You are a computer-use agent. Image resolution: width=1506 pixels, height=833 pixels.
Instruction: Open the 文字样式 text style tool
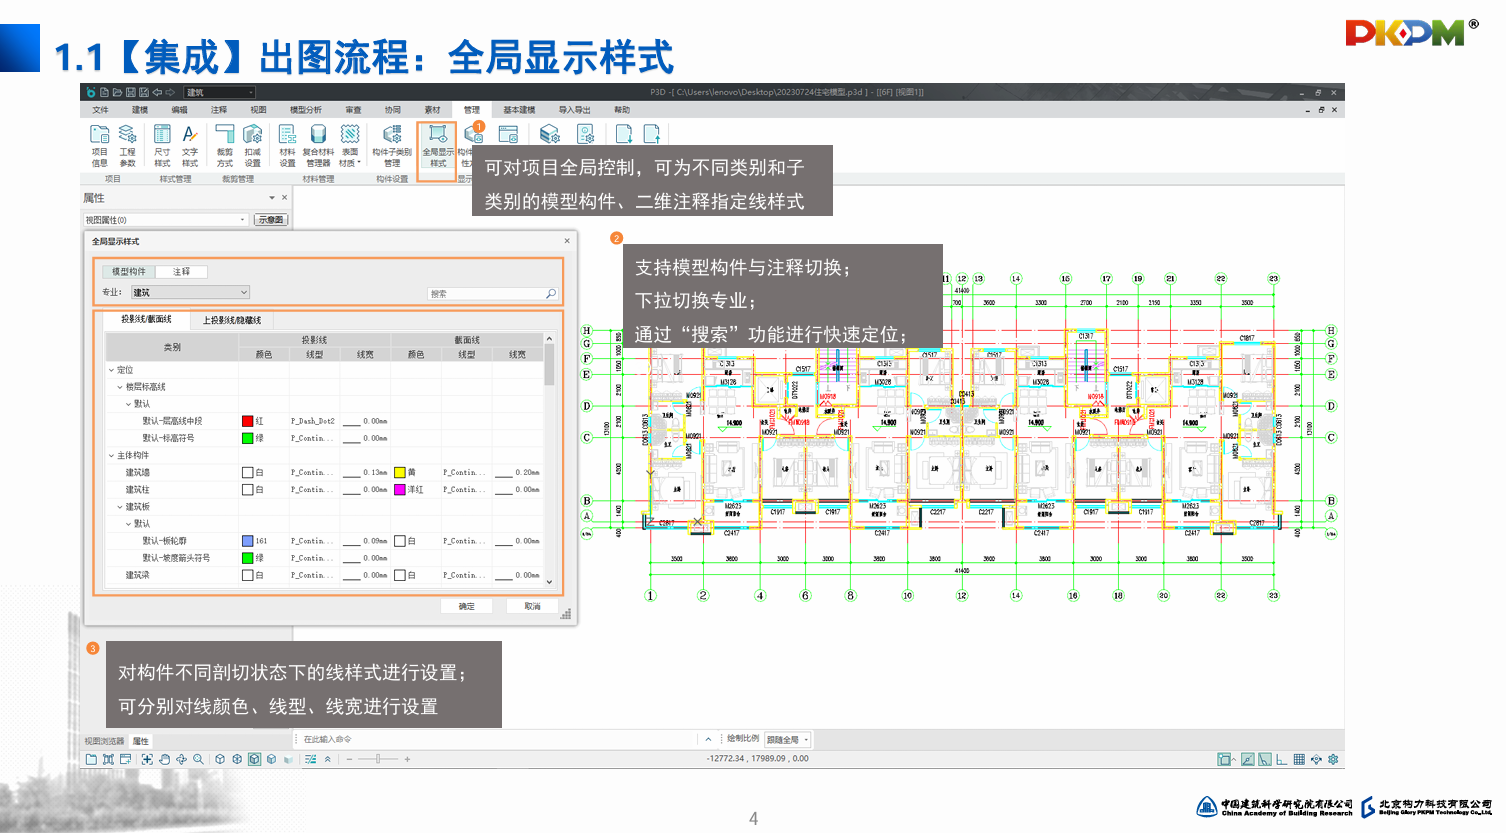(190, 146)
